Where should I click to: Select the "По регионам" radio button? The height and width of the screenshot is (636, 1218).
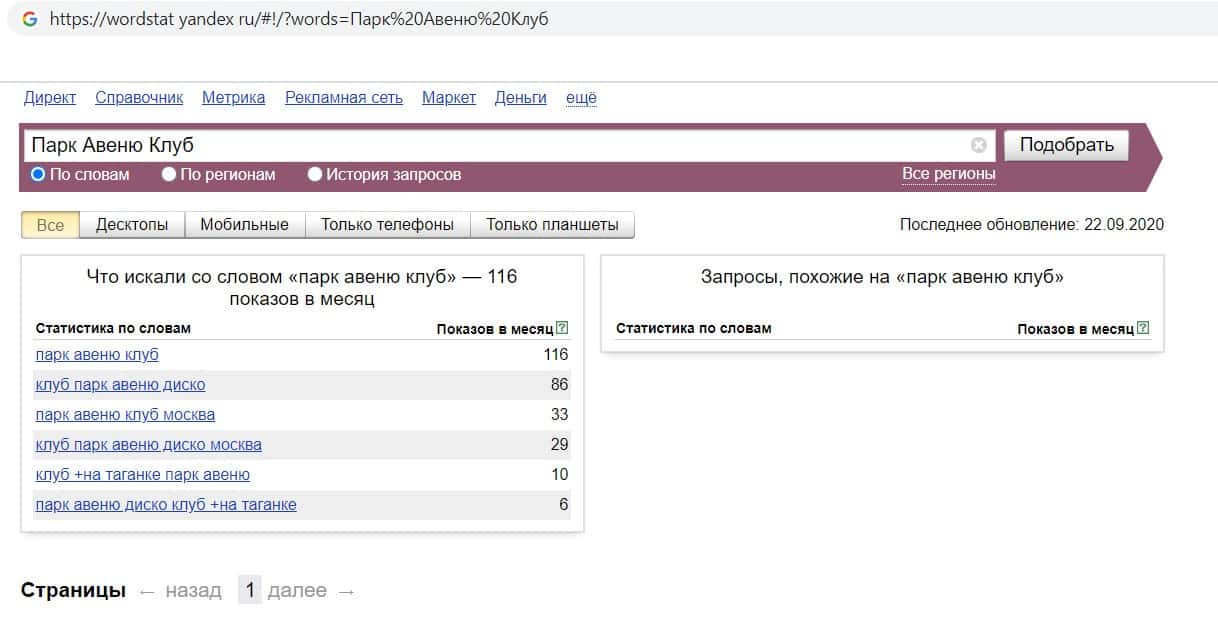[x=169, y=174]
